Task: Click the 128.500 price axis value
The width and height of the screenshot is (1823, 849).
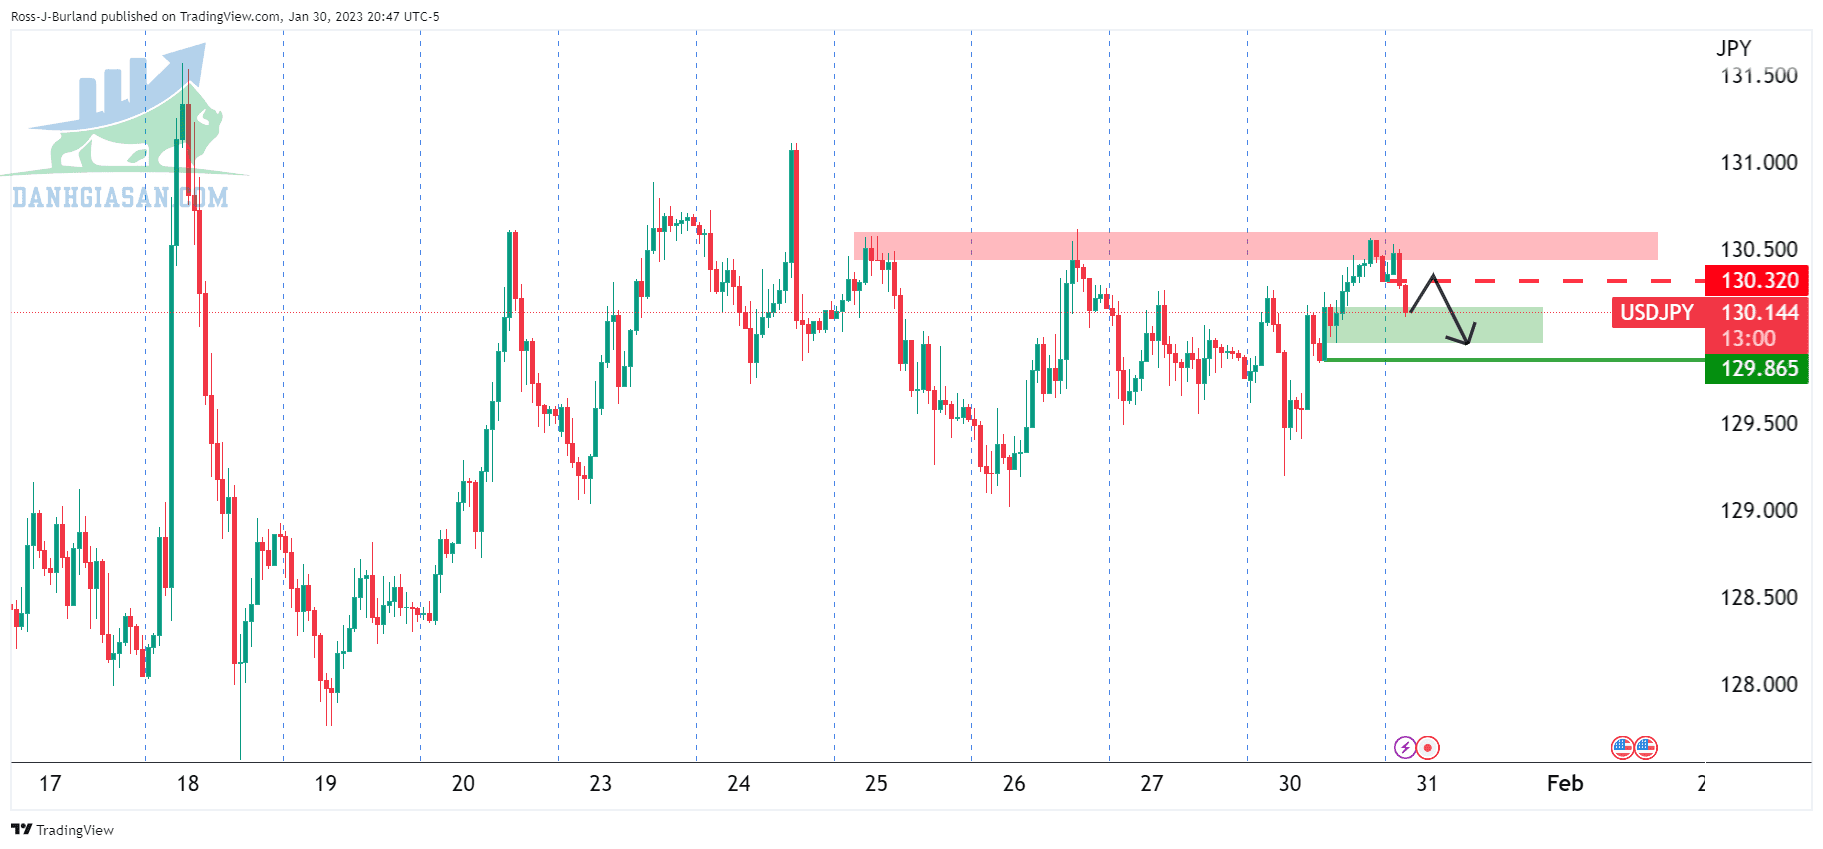Action: point(1759,597)
